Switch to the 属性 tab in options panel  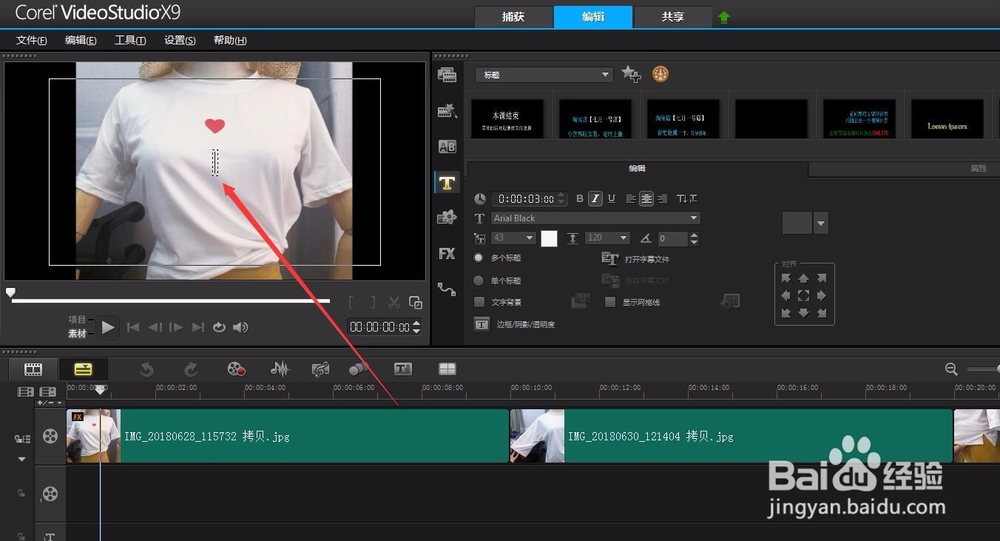point(978,168)
